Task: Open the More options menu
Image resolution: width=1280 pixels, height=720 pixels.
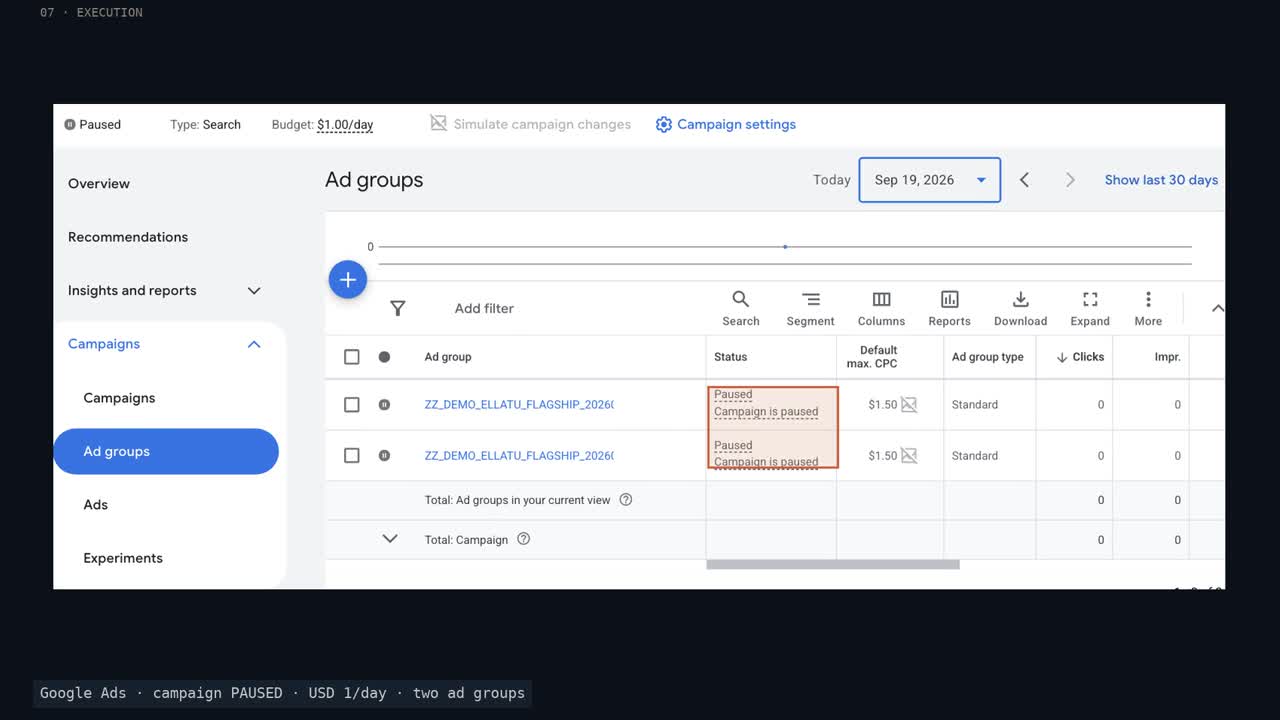Action: [1148, 308]
